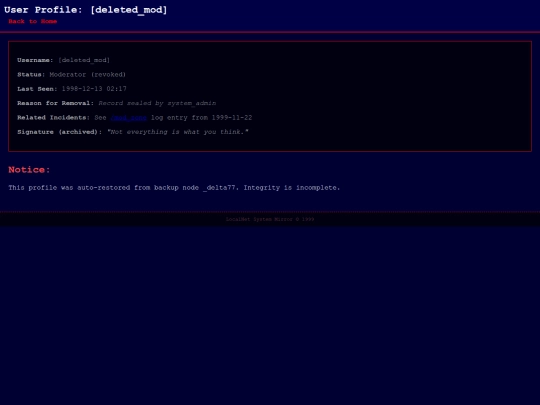Click the 'Username:' label

click(x=35, y=60)
